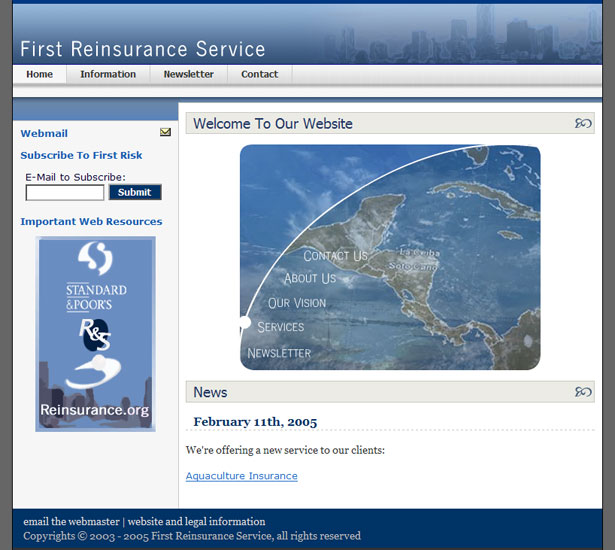Click the envelope icon beside Webmail
Viewport: 615px width, 550px height.
tap(165, 133)
